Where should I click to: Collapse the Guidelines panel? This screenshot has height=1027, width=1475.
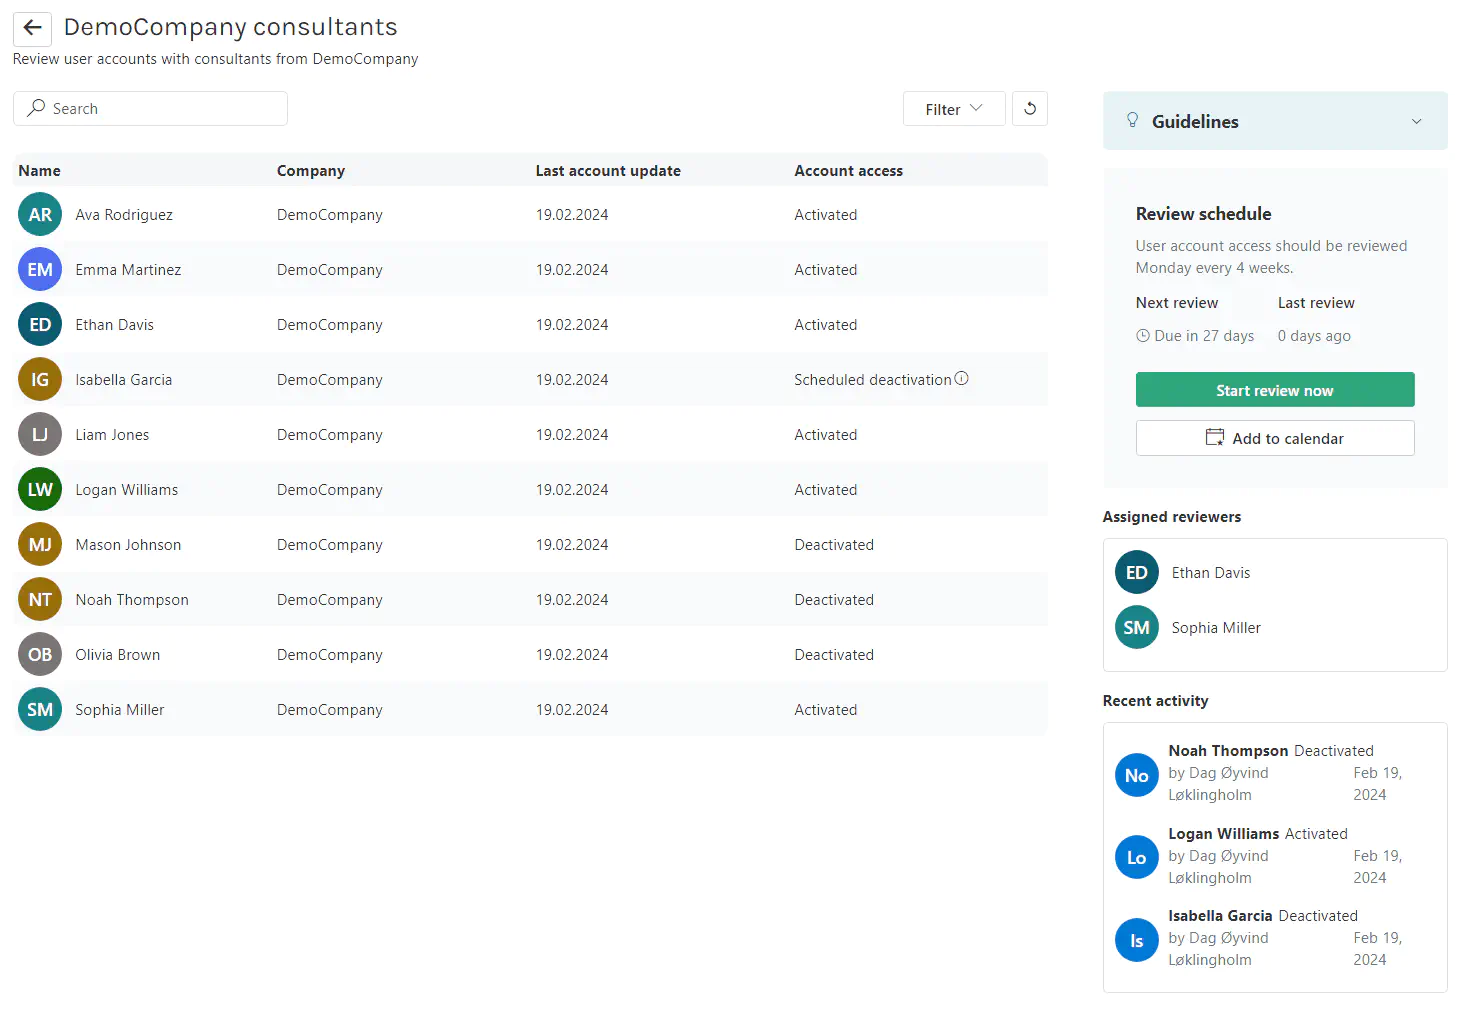pos(1416,120)
